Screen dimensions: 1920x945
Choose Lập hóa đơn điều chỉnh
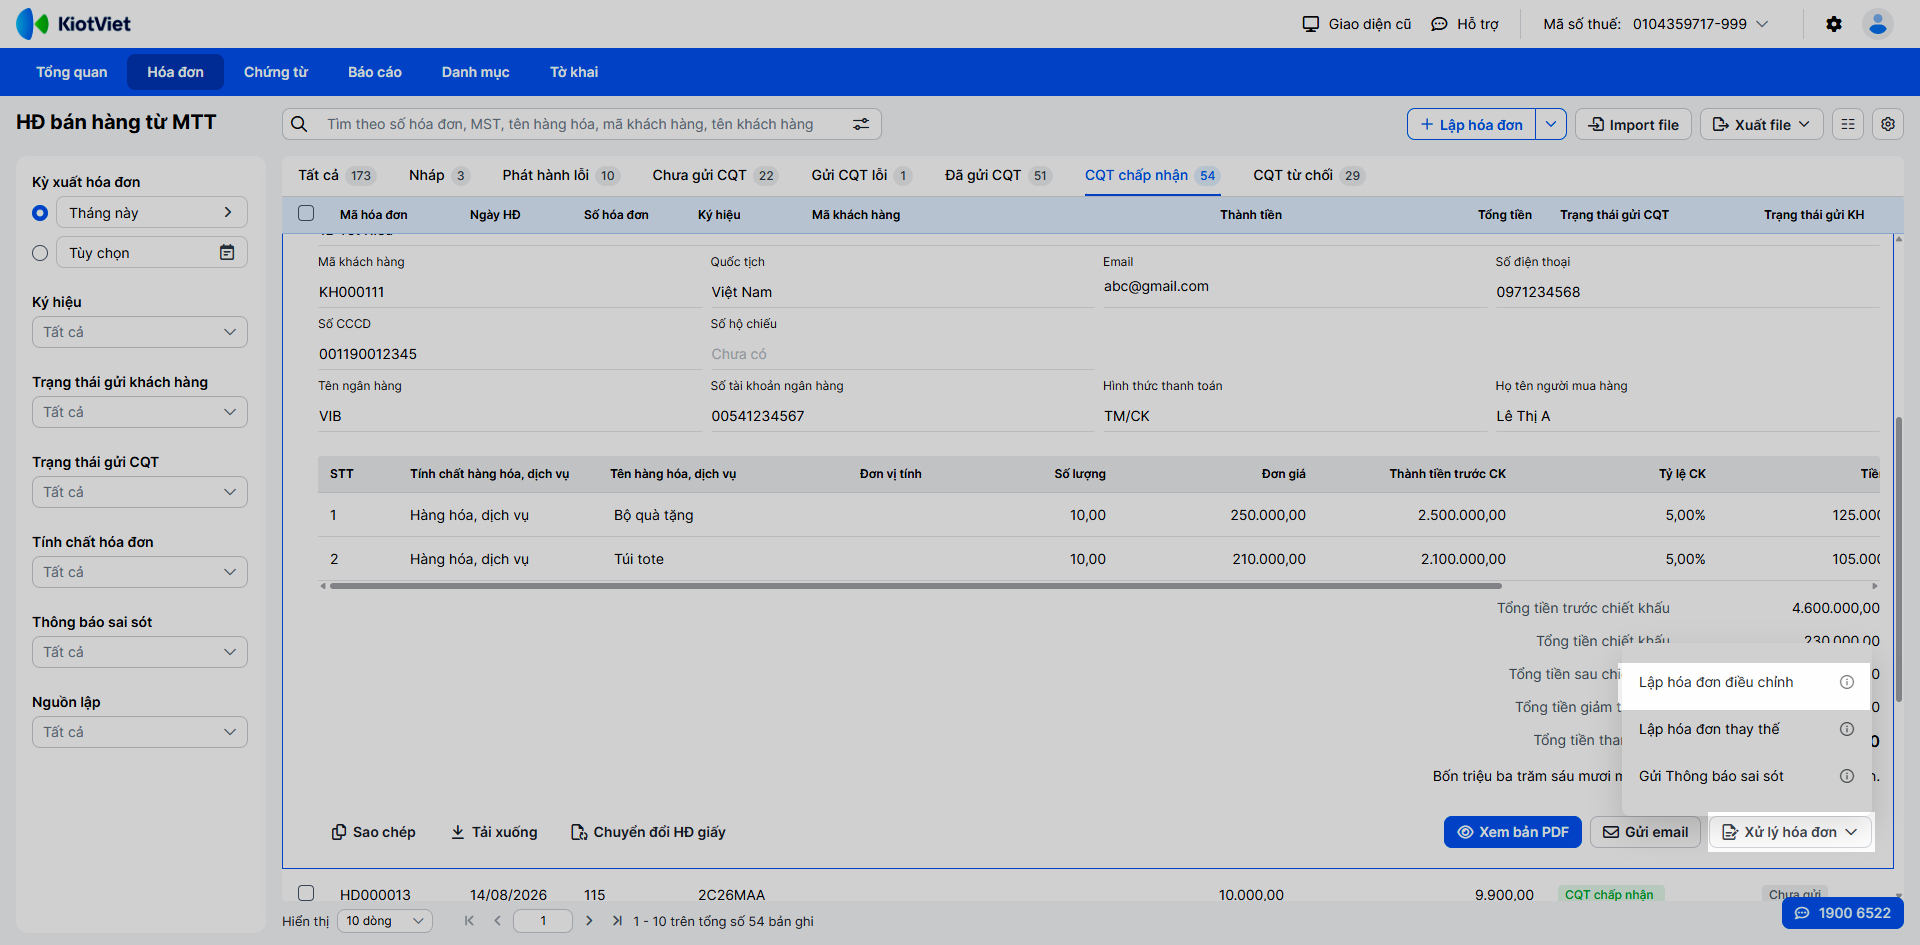tap(1716, 682)
